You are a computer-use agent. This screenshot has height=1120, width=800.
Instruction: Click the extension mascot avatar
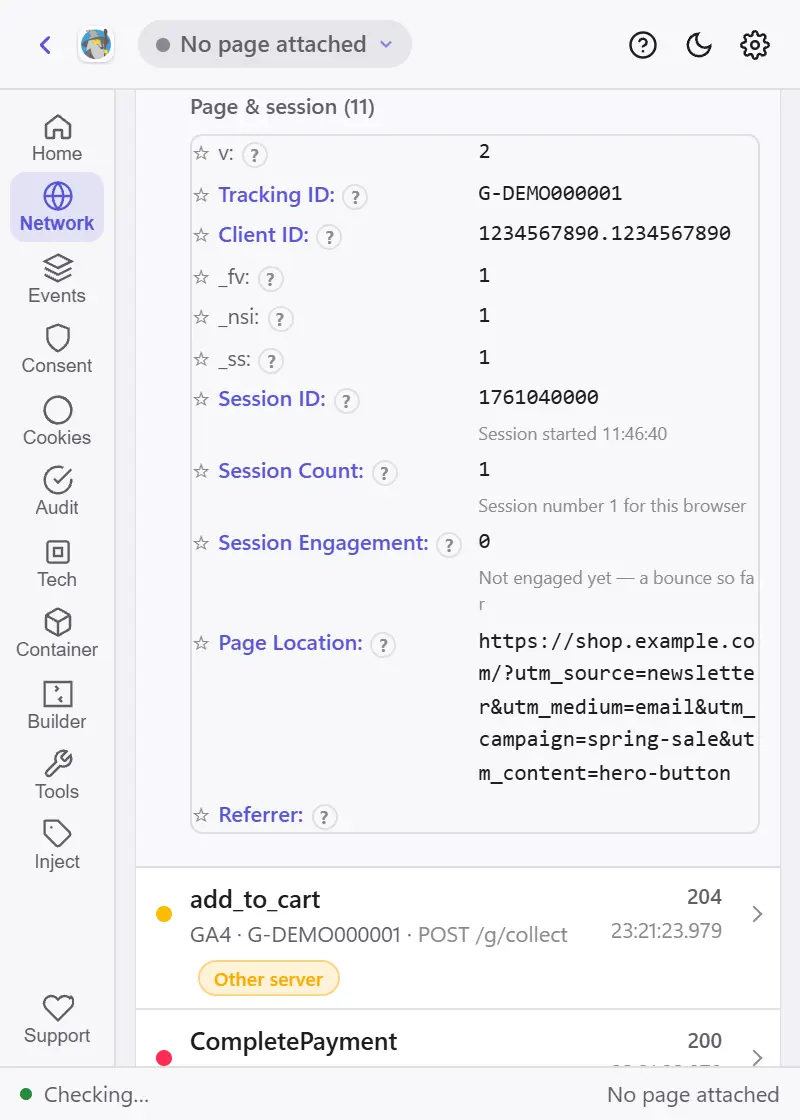click(96, 45)
